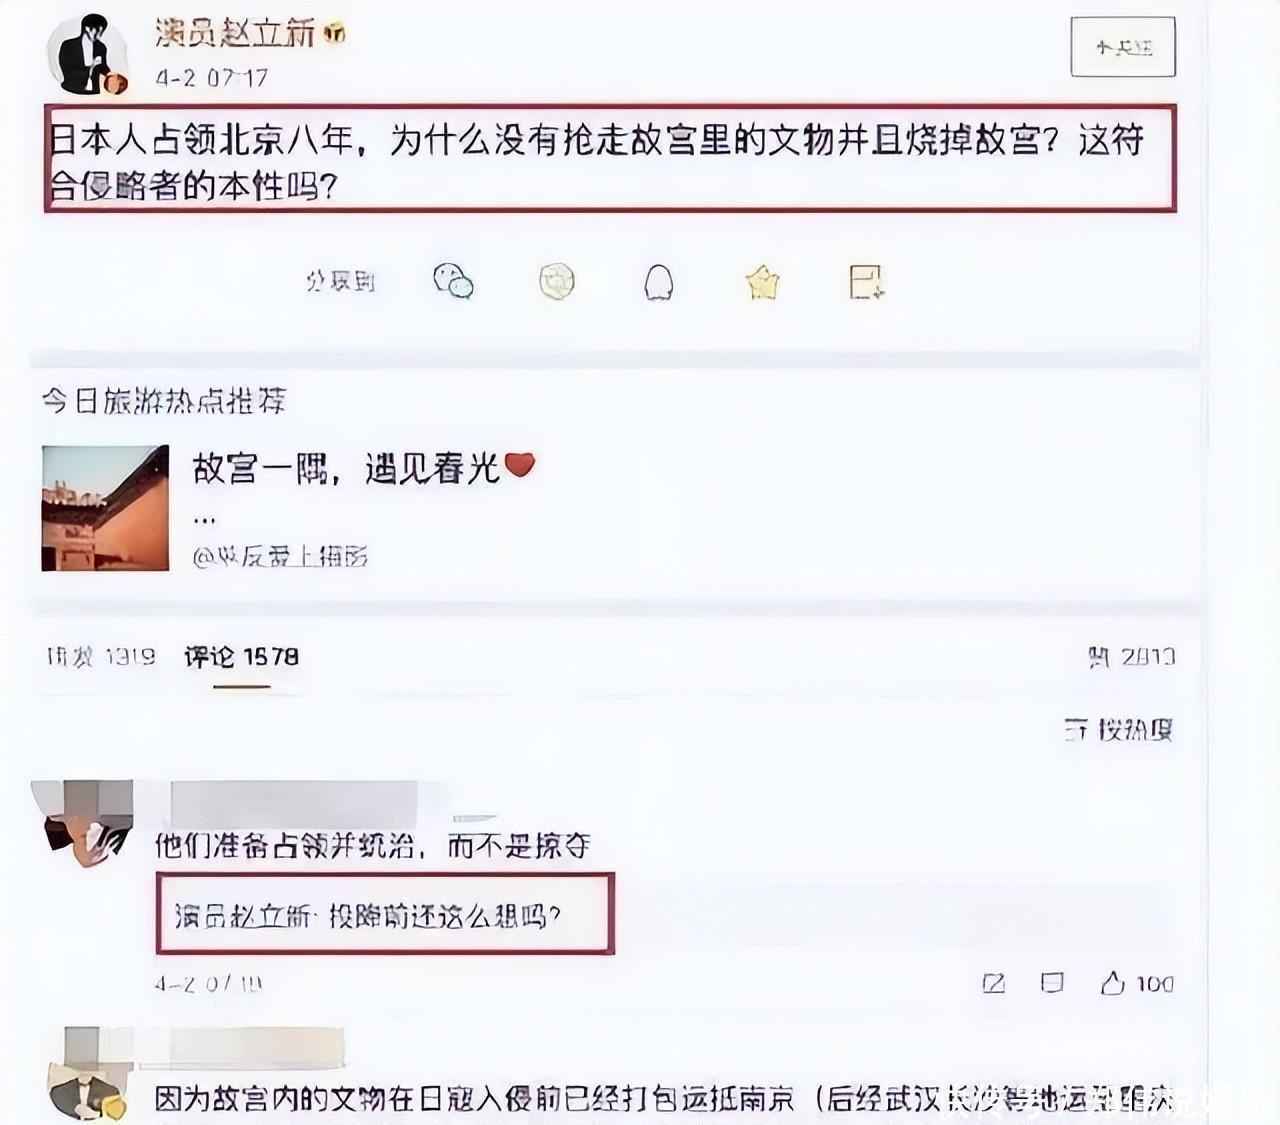
Task: Click 演员赵立新 name in the reply
Action: coord(241,915)
